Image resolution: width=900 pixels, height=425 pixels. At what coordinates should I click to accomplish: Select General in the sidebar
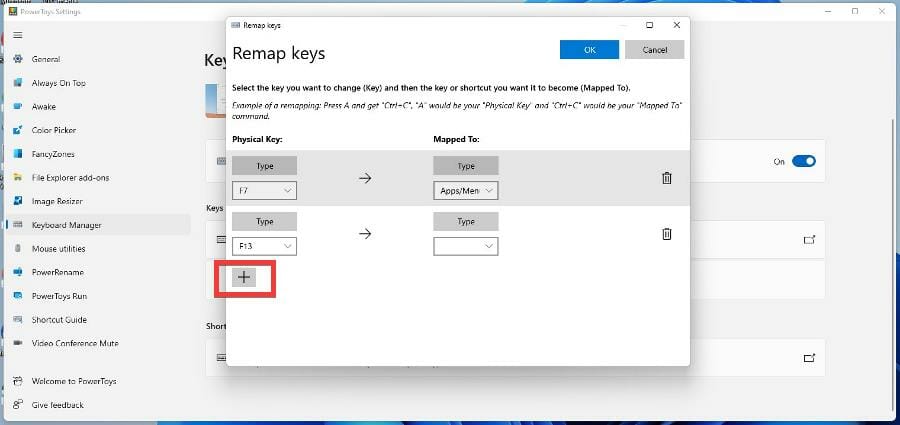pos(46,59)
